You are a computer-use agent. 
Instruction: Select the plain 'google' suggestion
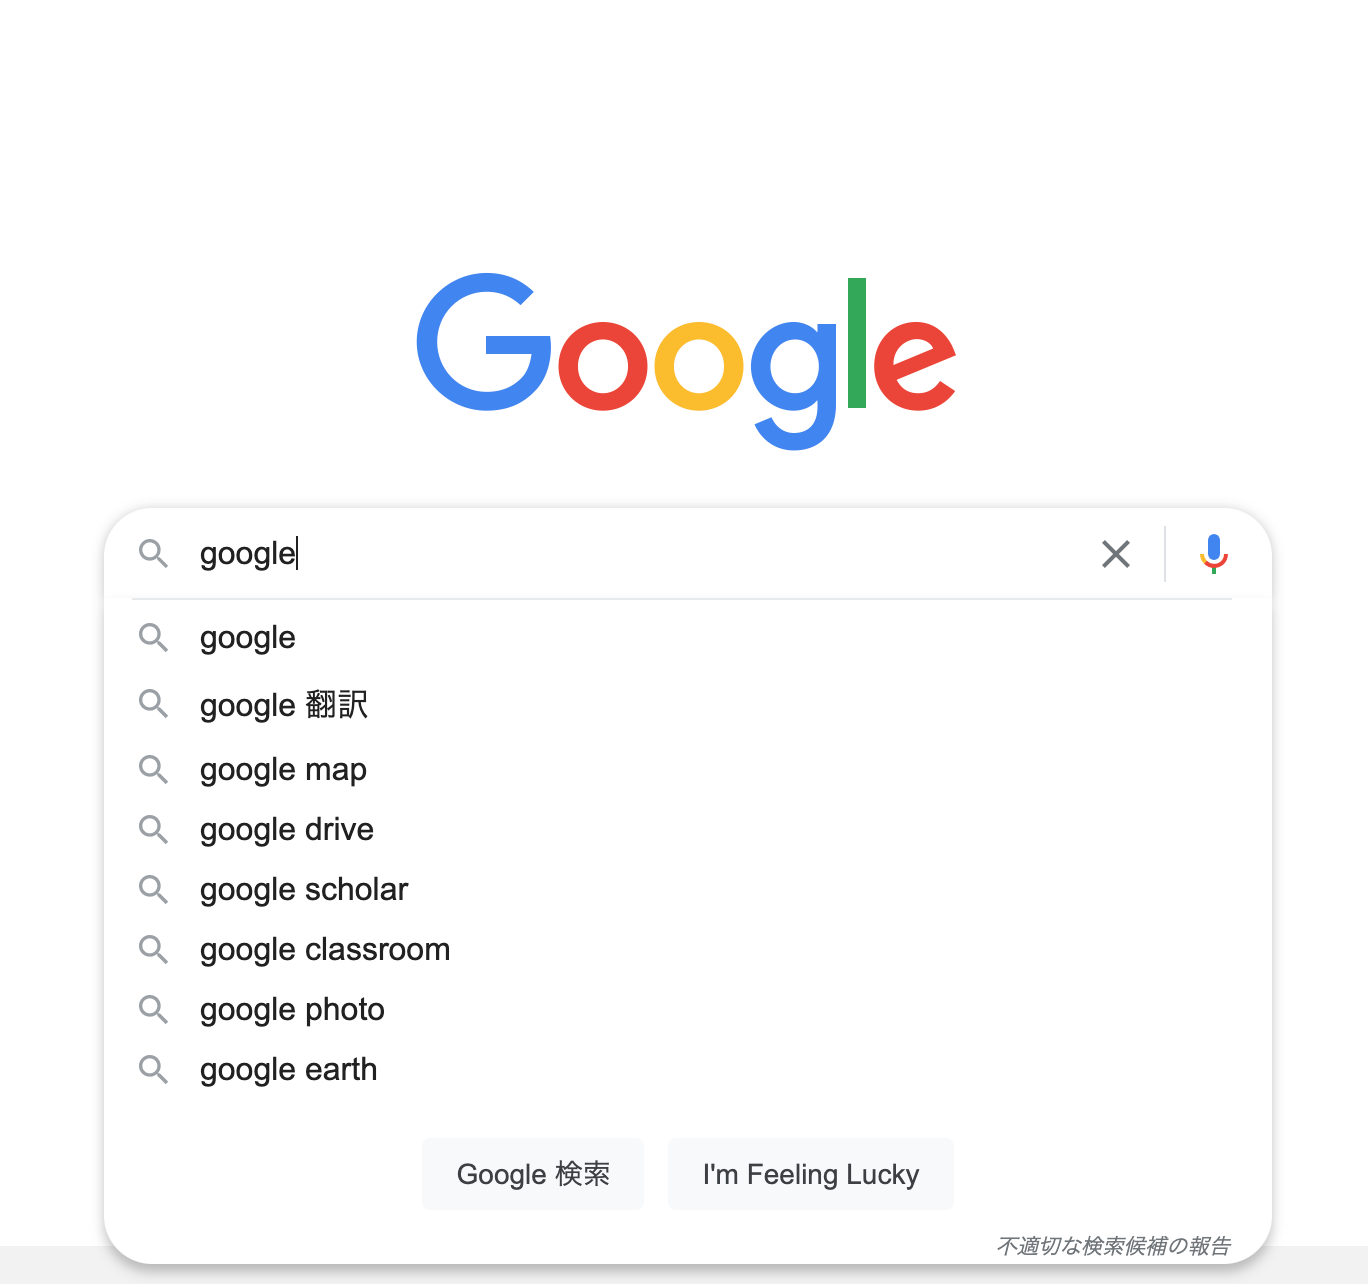(247, 637)
